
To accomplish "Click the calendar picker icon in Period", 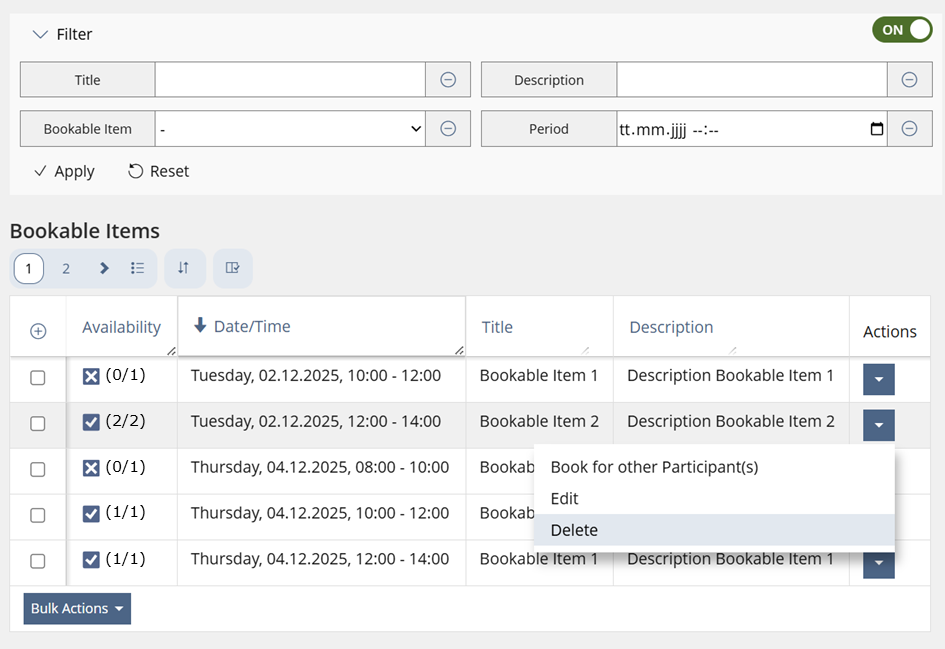I will coord(877,129).
